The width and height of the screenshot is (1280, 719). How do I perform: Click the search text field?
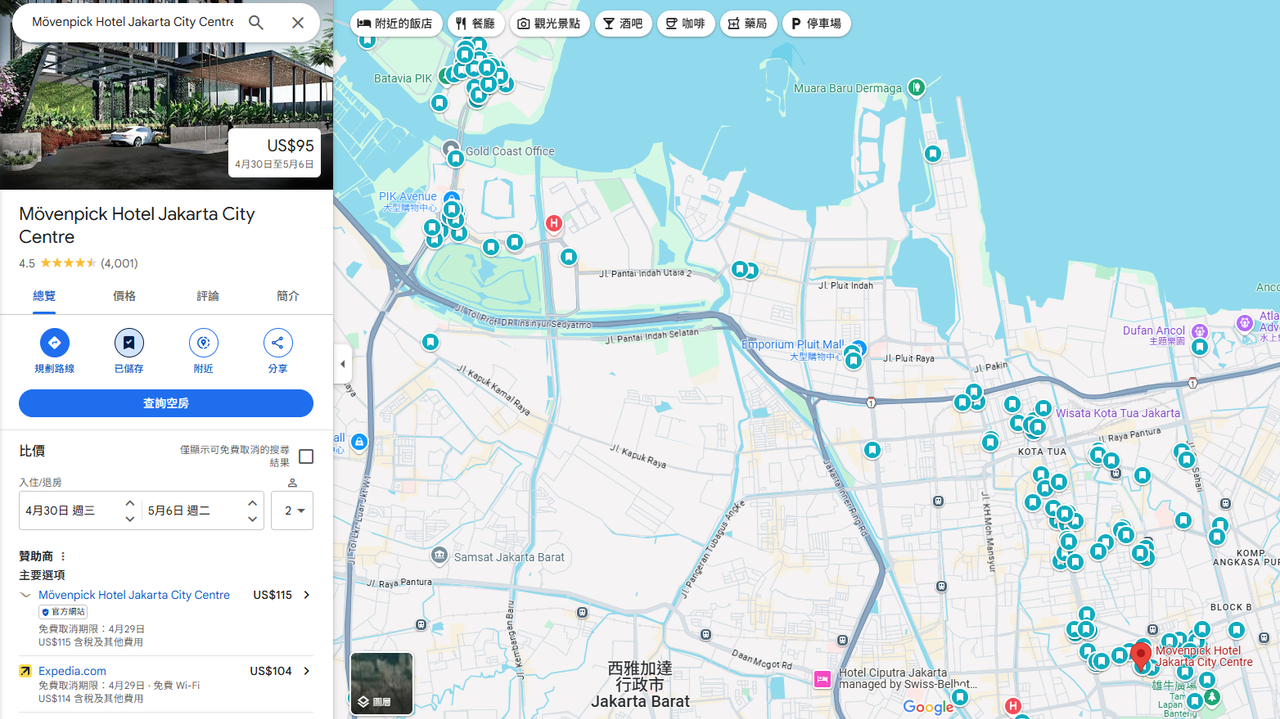[132, 22]
